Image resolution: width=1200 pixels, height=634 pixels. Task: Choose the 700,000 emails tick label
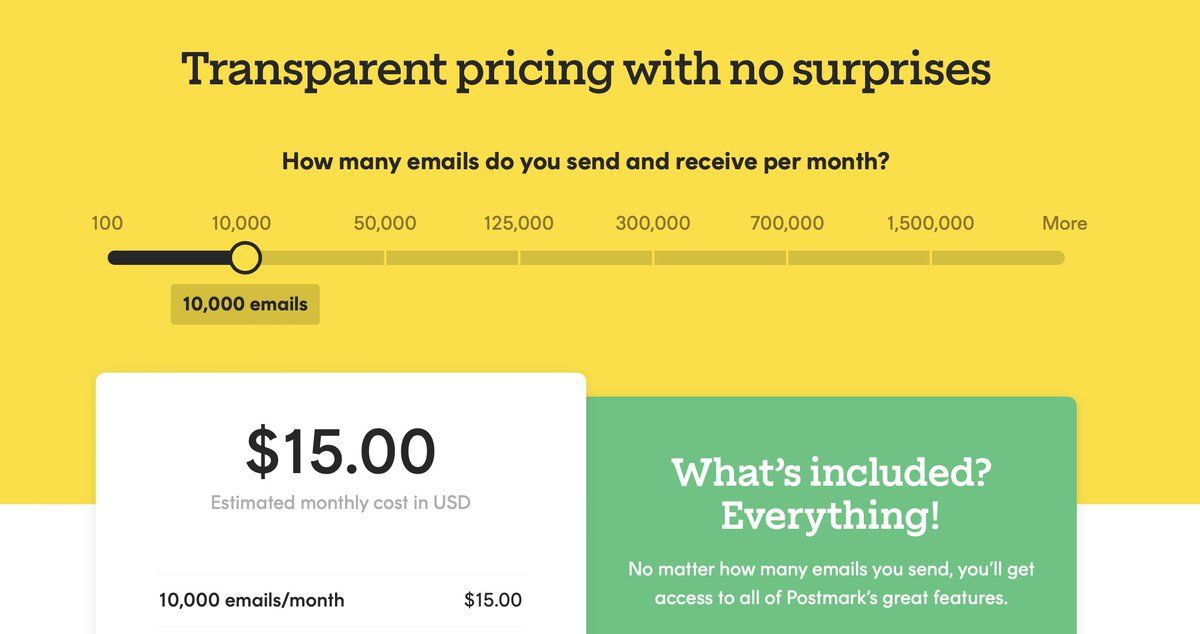(x=787, y=223)
